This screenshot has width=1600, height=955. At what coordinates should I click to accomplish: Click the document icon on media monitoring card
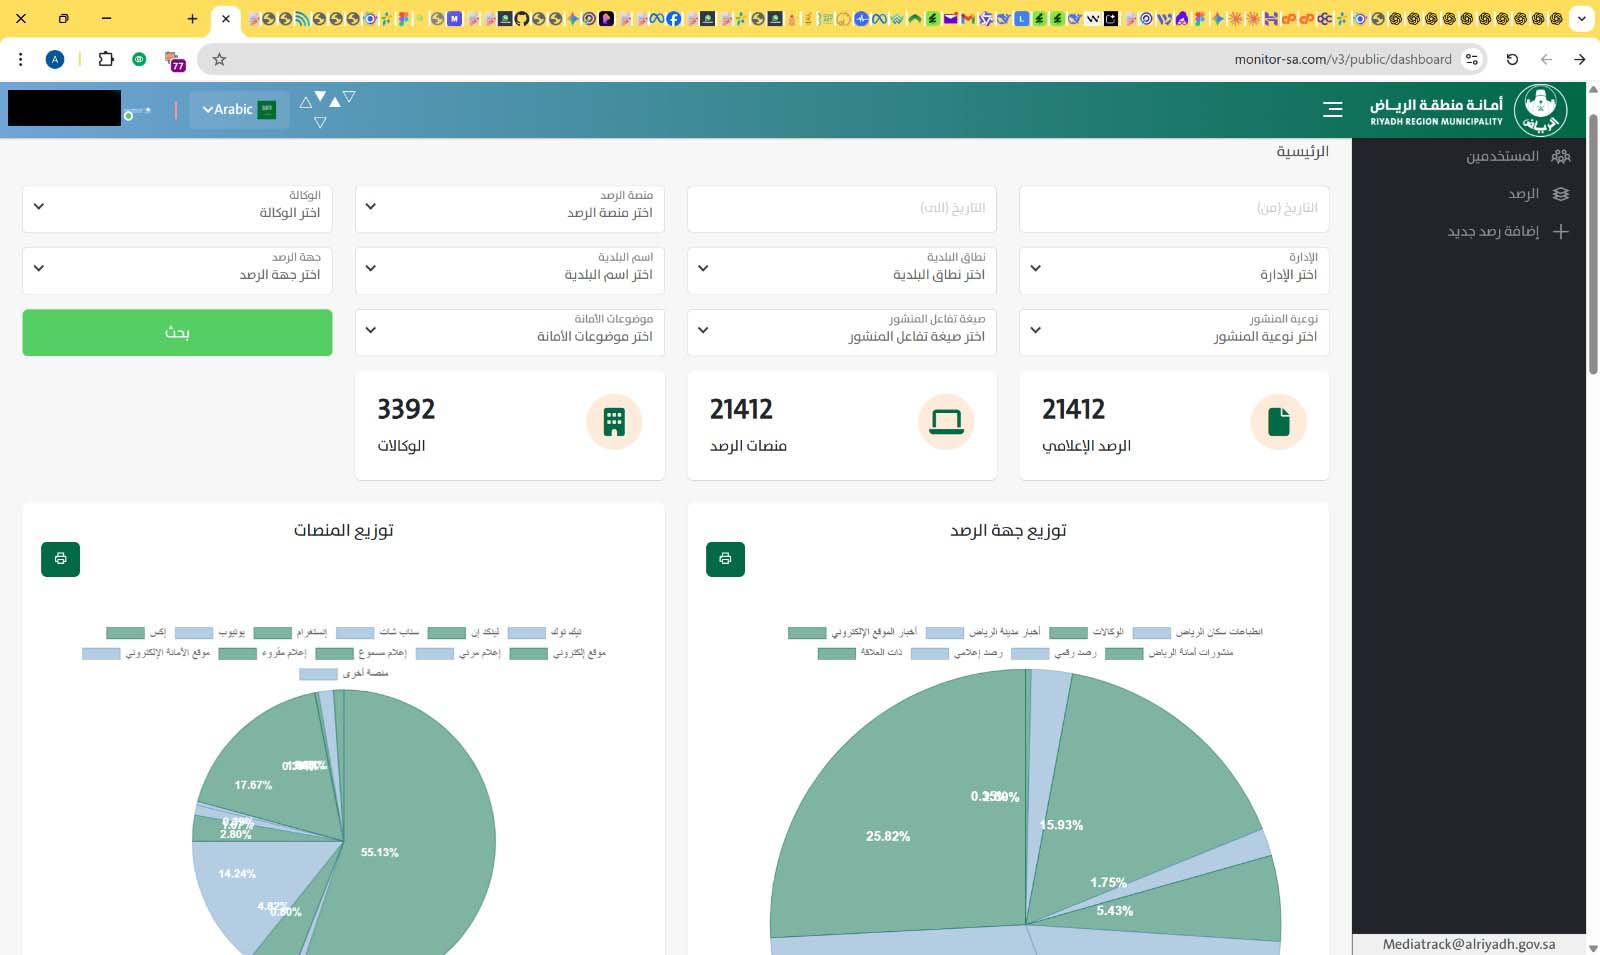click(1278, 422)
